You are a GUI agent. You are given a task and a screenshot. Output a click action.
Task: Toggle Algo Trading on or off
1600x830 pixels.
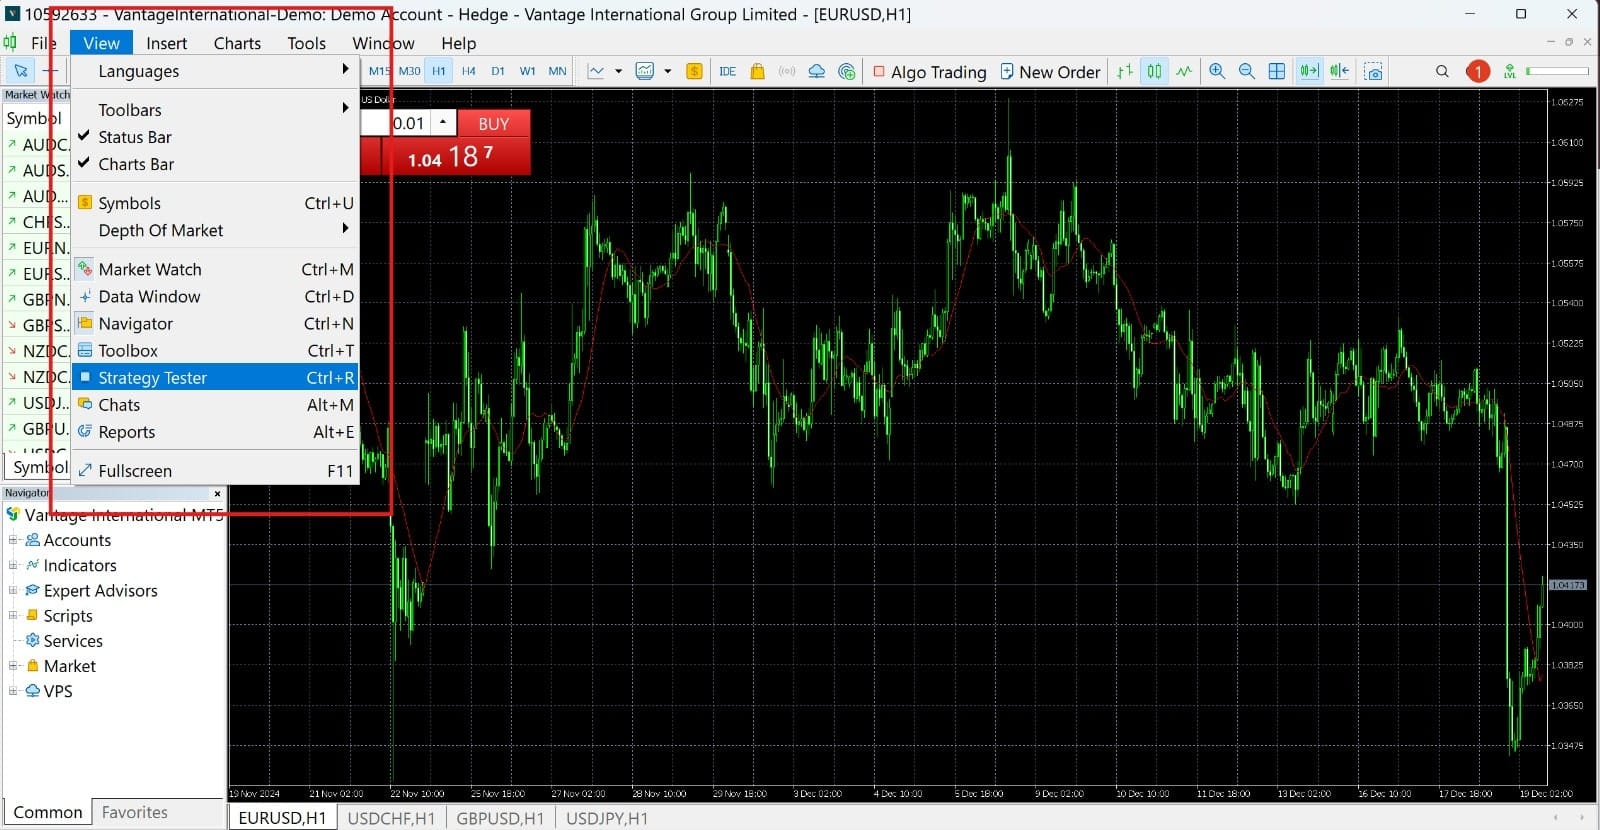point(929,71)
